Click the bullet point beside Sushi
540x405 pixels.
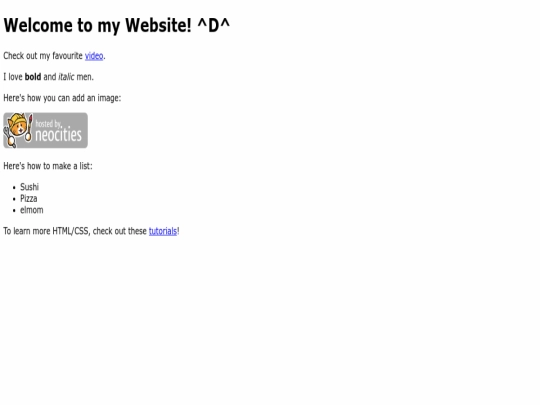(14, 188)
